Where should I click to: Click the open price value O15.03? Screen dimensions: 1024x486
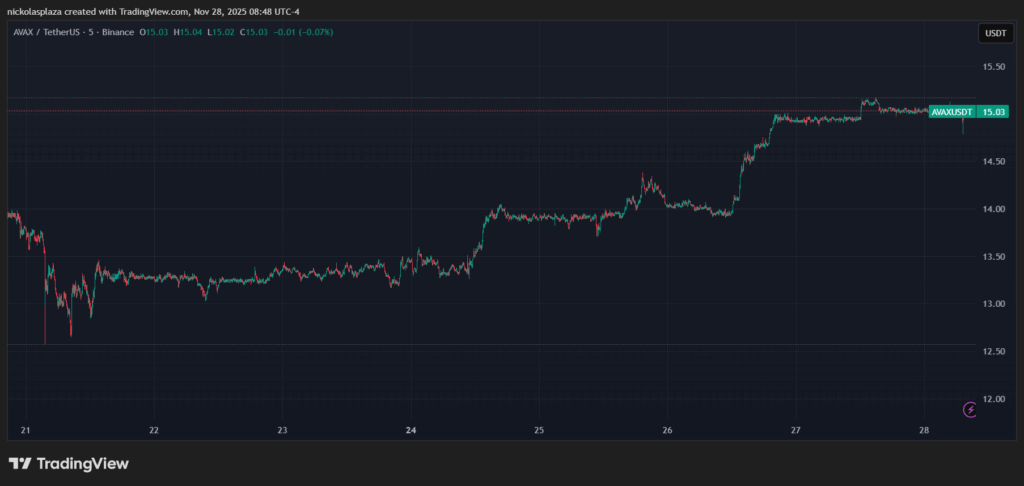pyautogui.click(x=156, y=32)
